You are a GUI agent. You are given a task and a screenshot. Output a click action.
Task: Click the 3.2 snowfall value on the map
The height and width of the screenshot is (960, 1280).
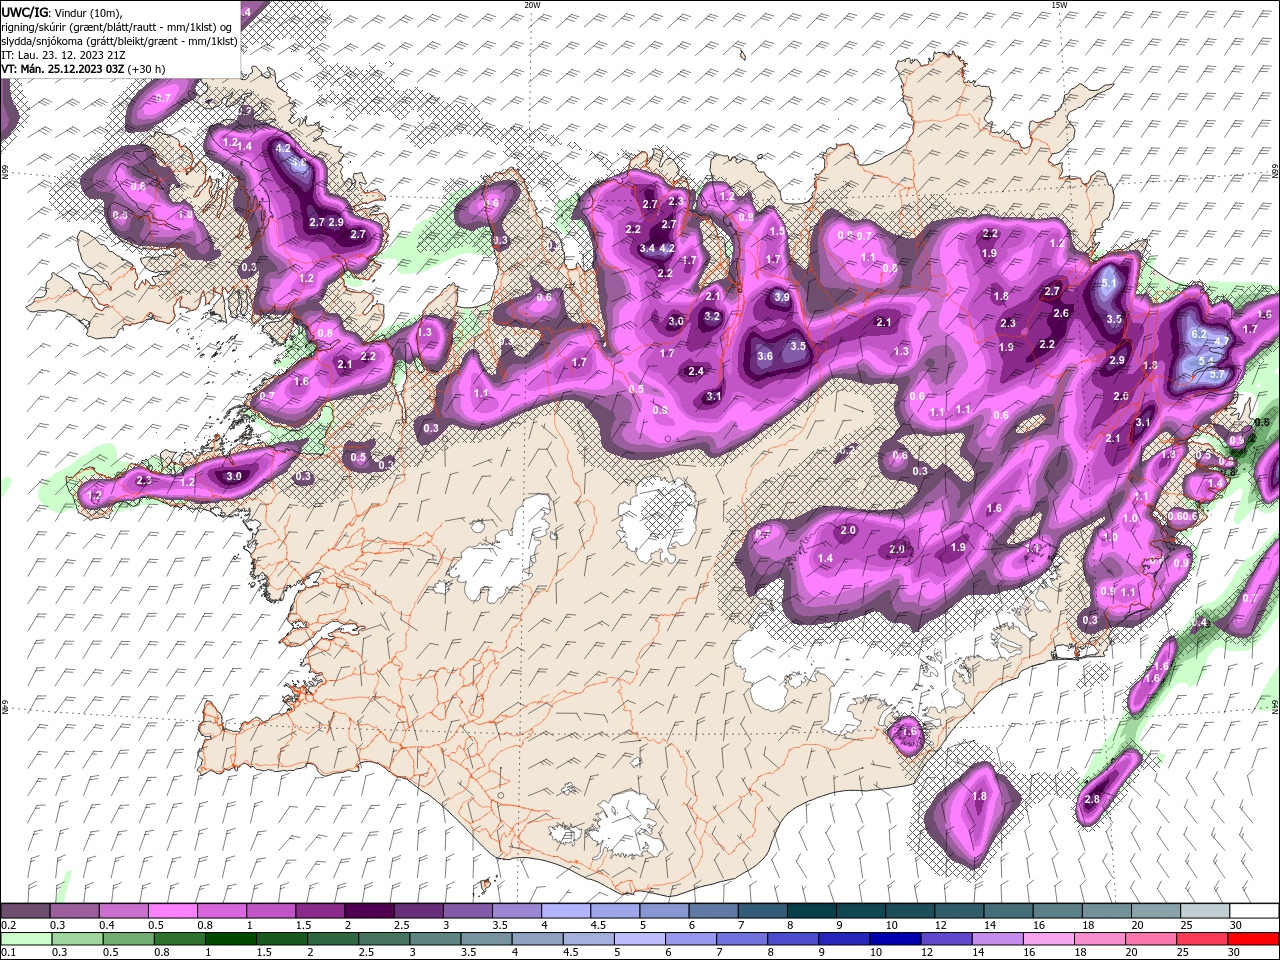(x=712, y=316)
